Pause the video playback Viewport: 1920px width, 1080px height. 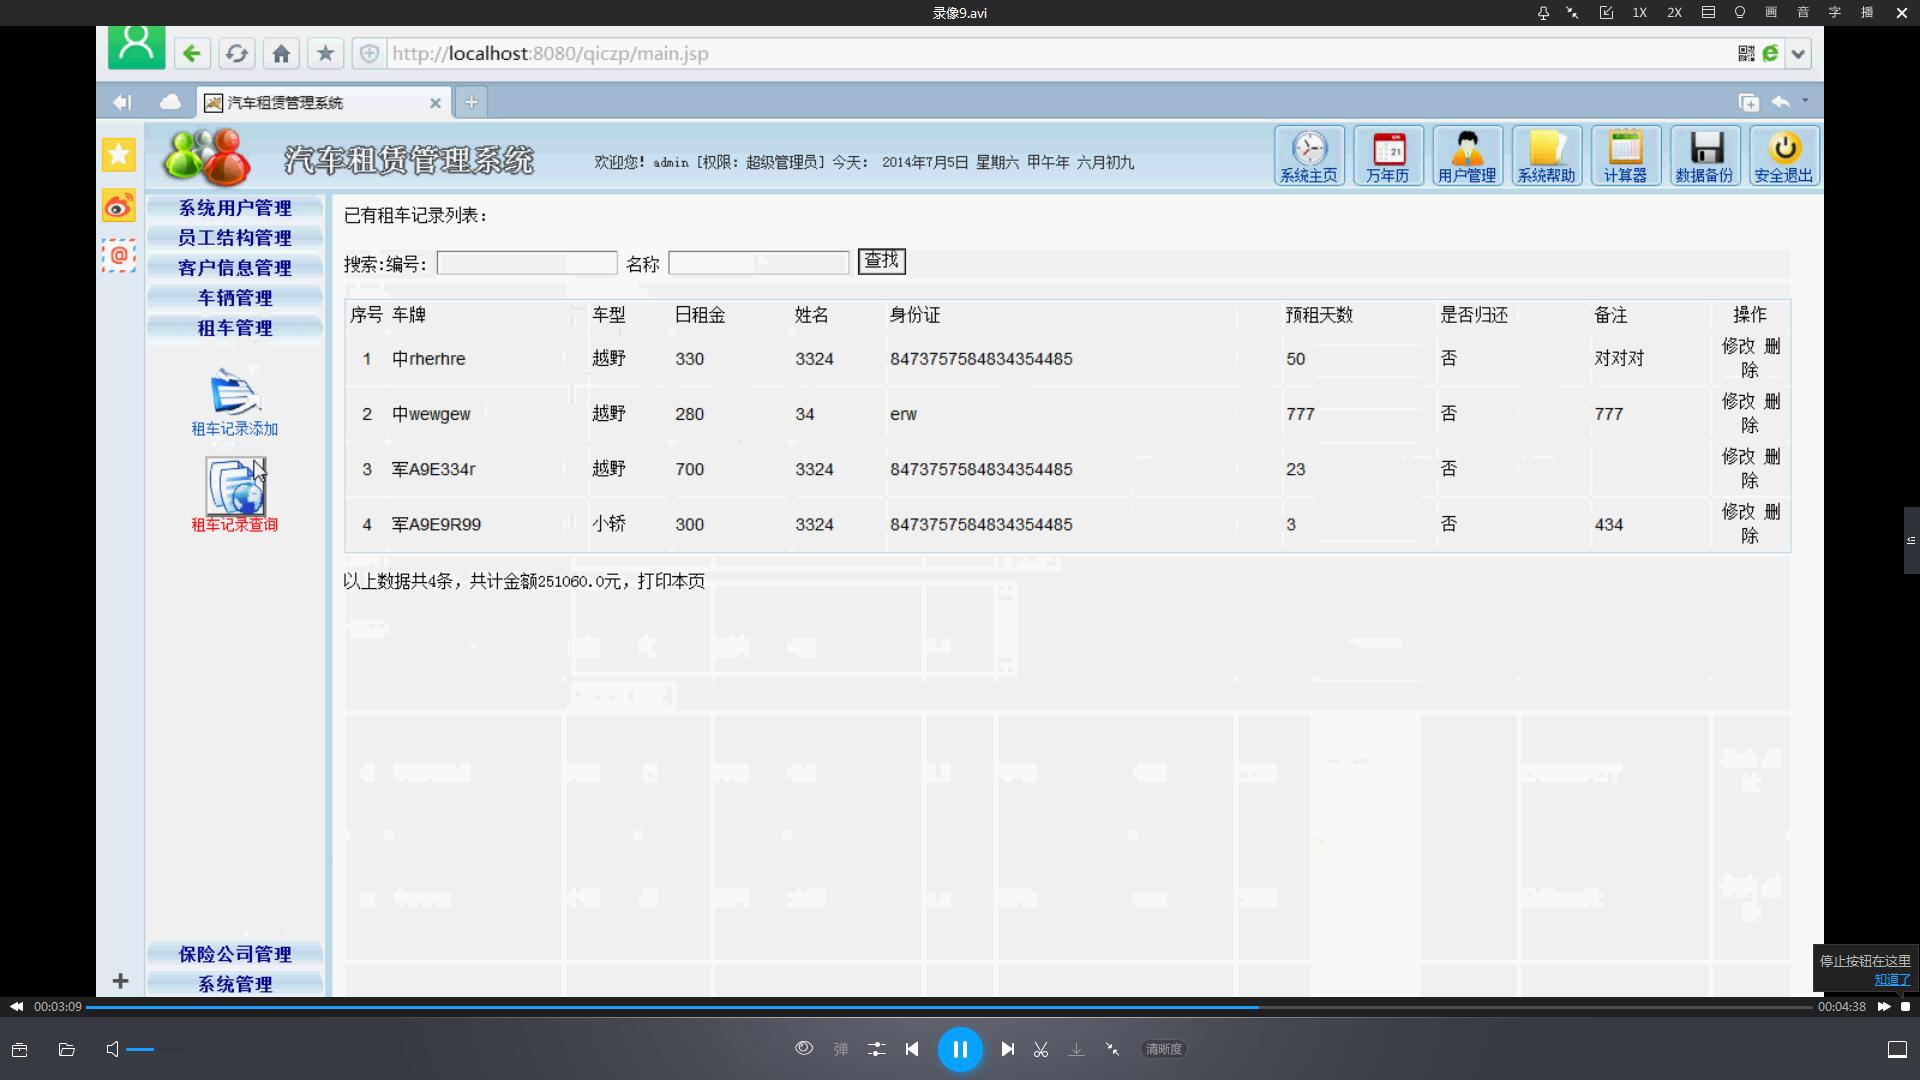click(960, 1049)
